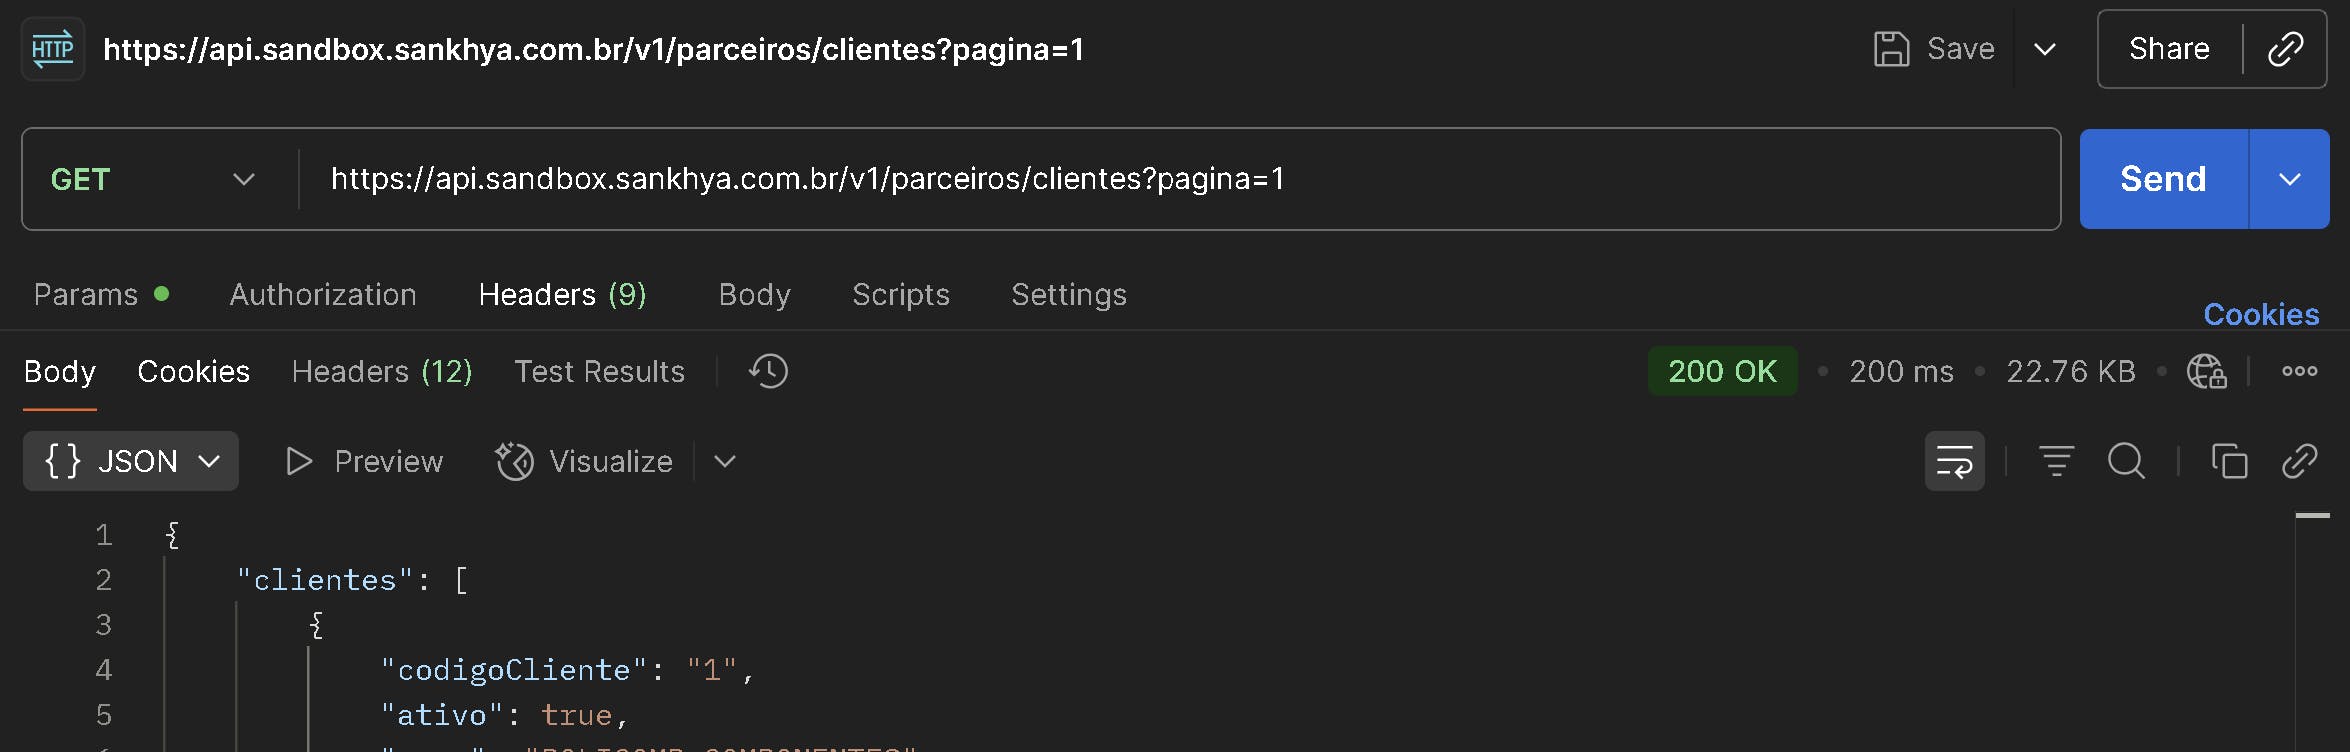Open the response more-options ellipsis menu

tap(2299, 371)
